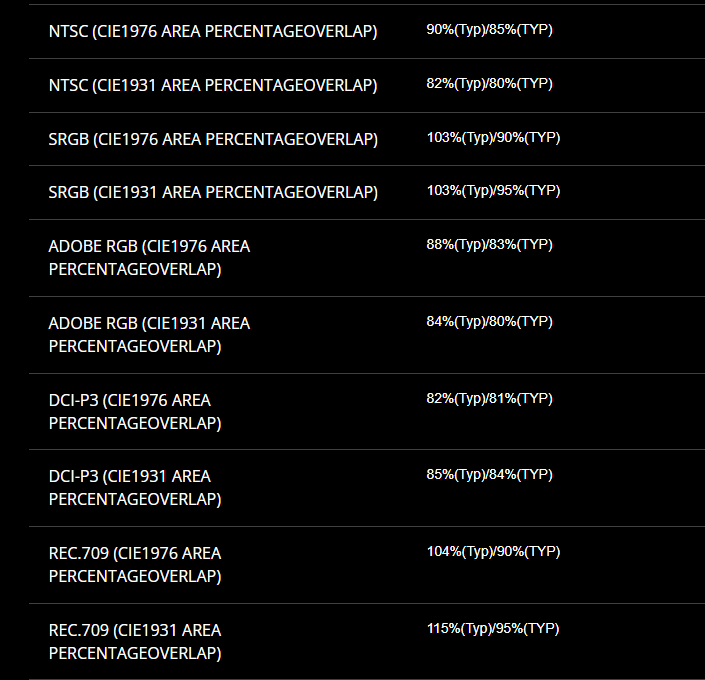Select the 103%(Typ)/95%(TYP) value
Viewport: 705px width, 680px height.
493,190
